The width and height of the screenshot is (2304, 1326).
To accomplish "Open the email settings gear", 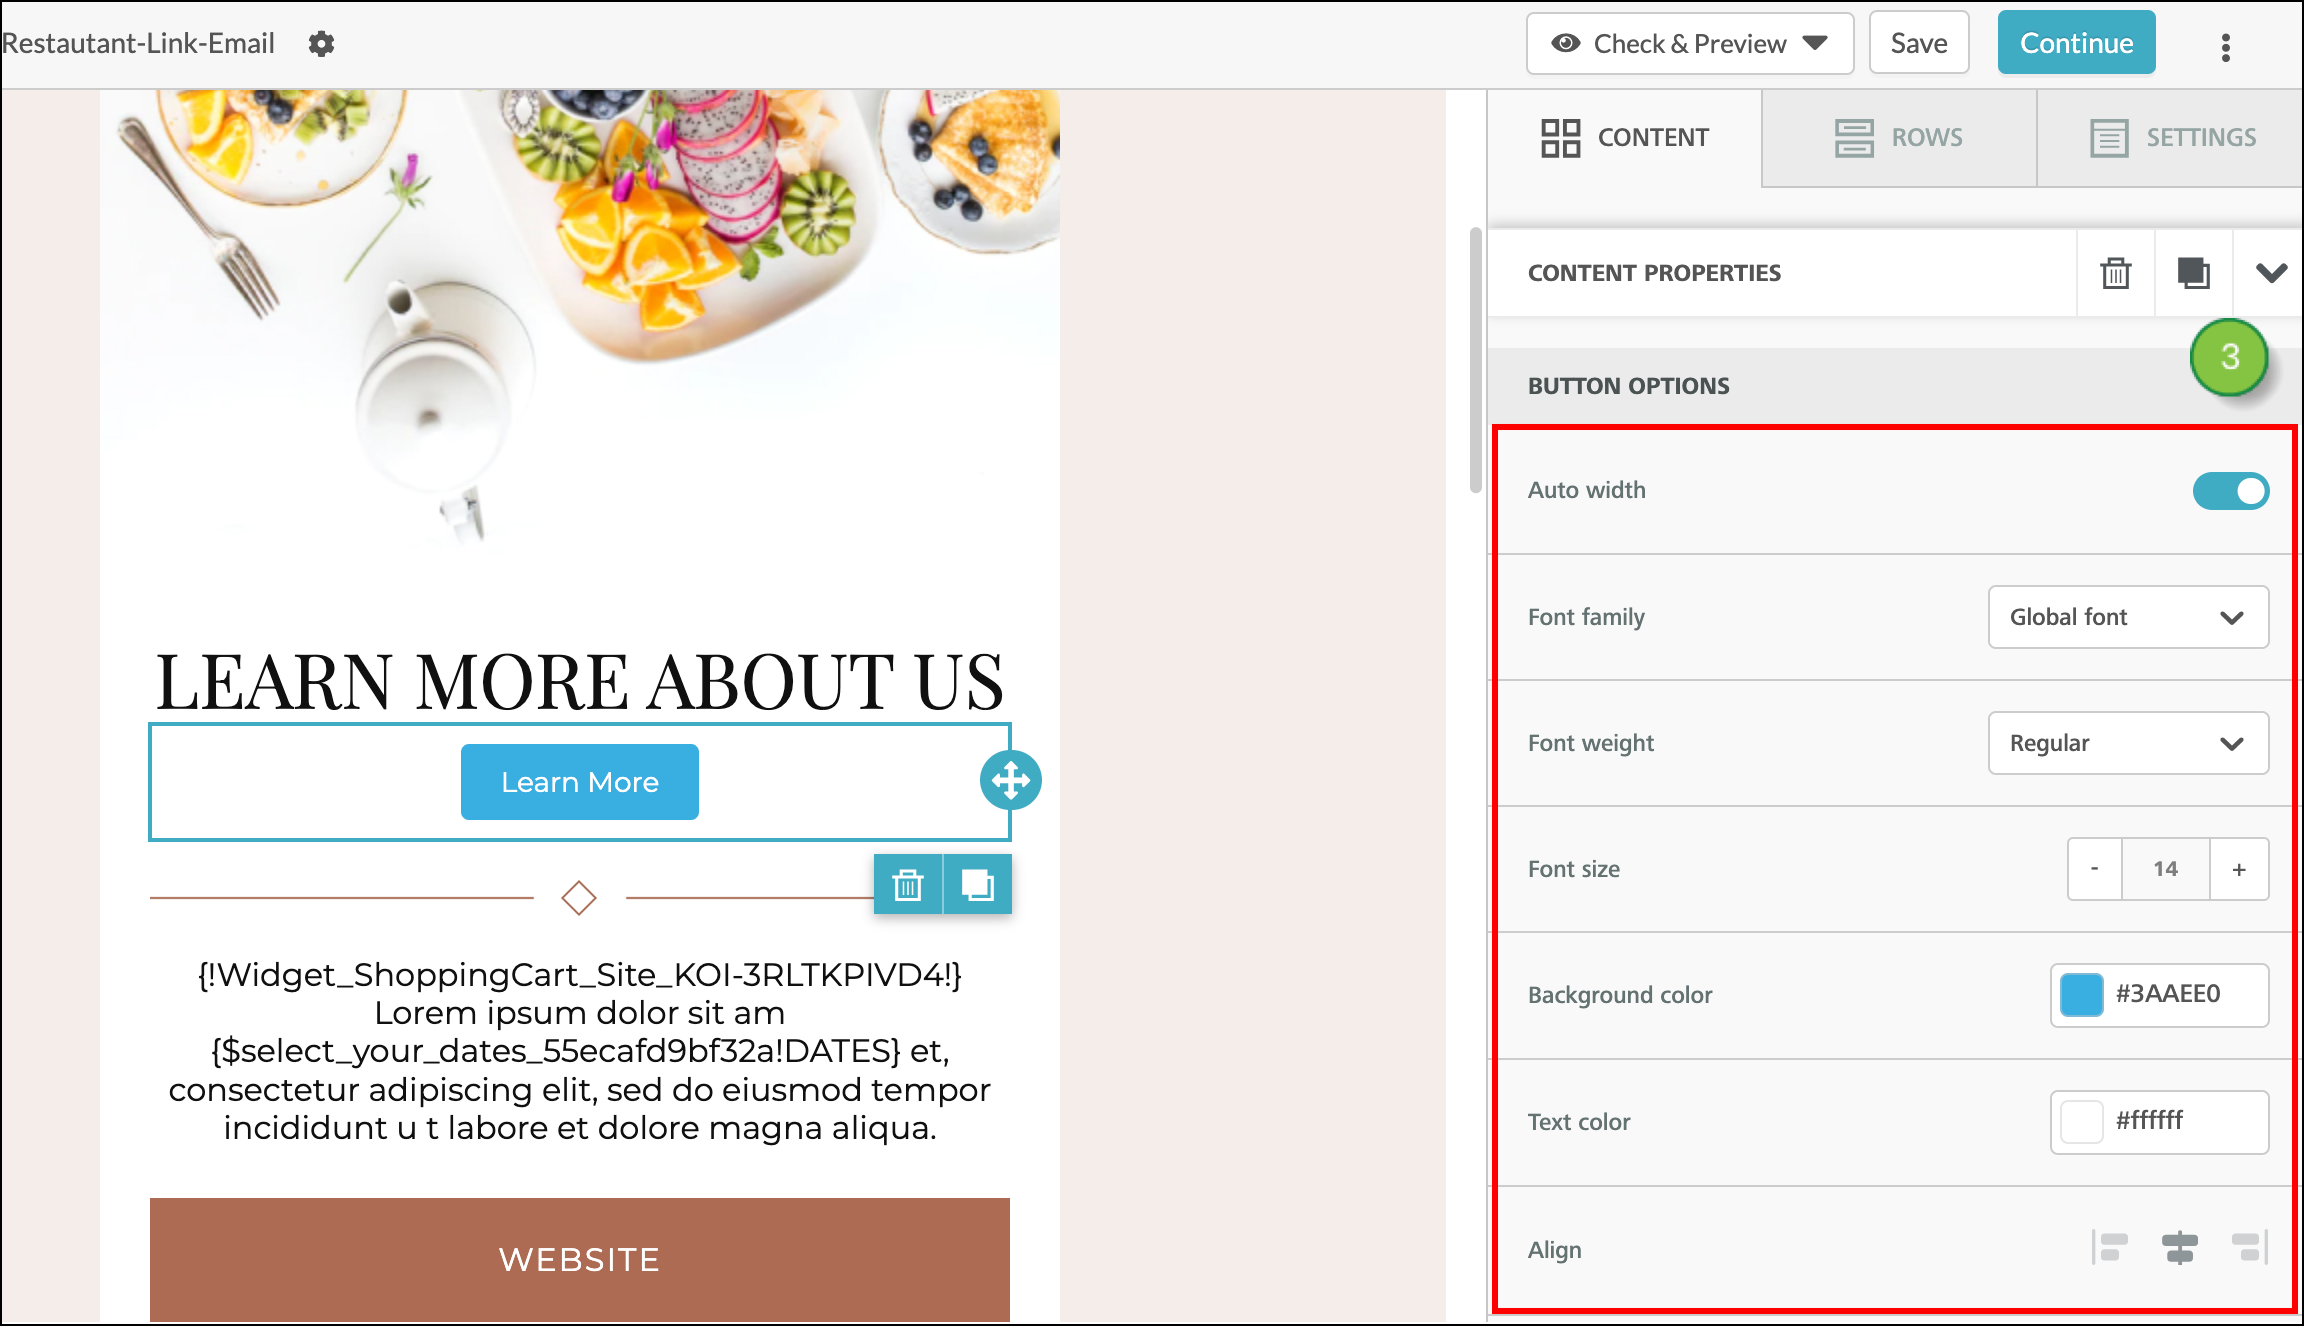I will [x=321, y=43].
